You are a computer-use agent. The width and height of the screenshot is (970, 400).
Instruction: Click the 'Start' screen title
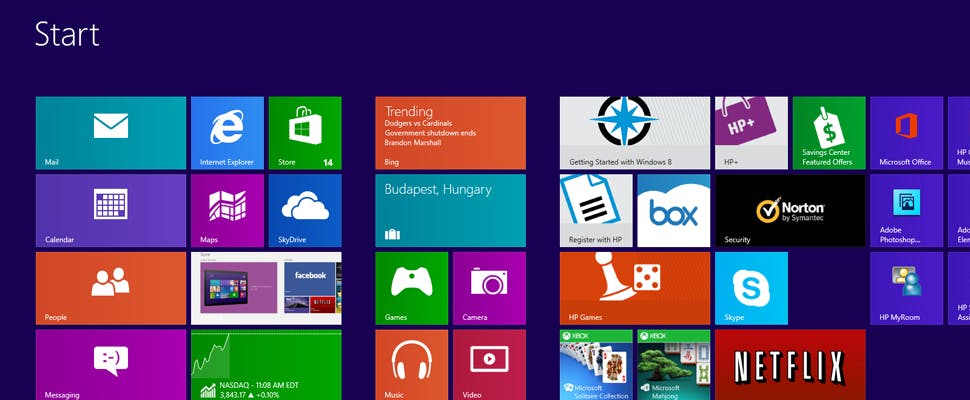67,34
